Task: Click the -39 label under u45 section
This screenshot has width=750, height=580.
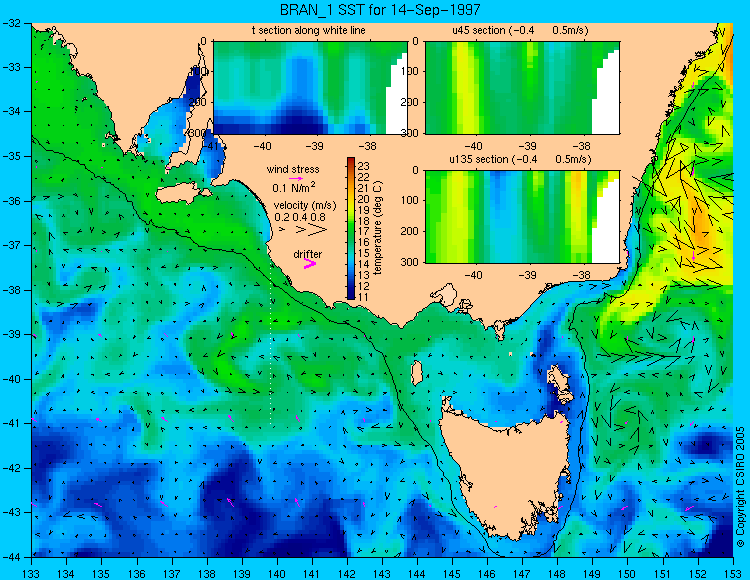Action: [527, 146]
